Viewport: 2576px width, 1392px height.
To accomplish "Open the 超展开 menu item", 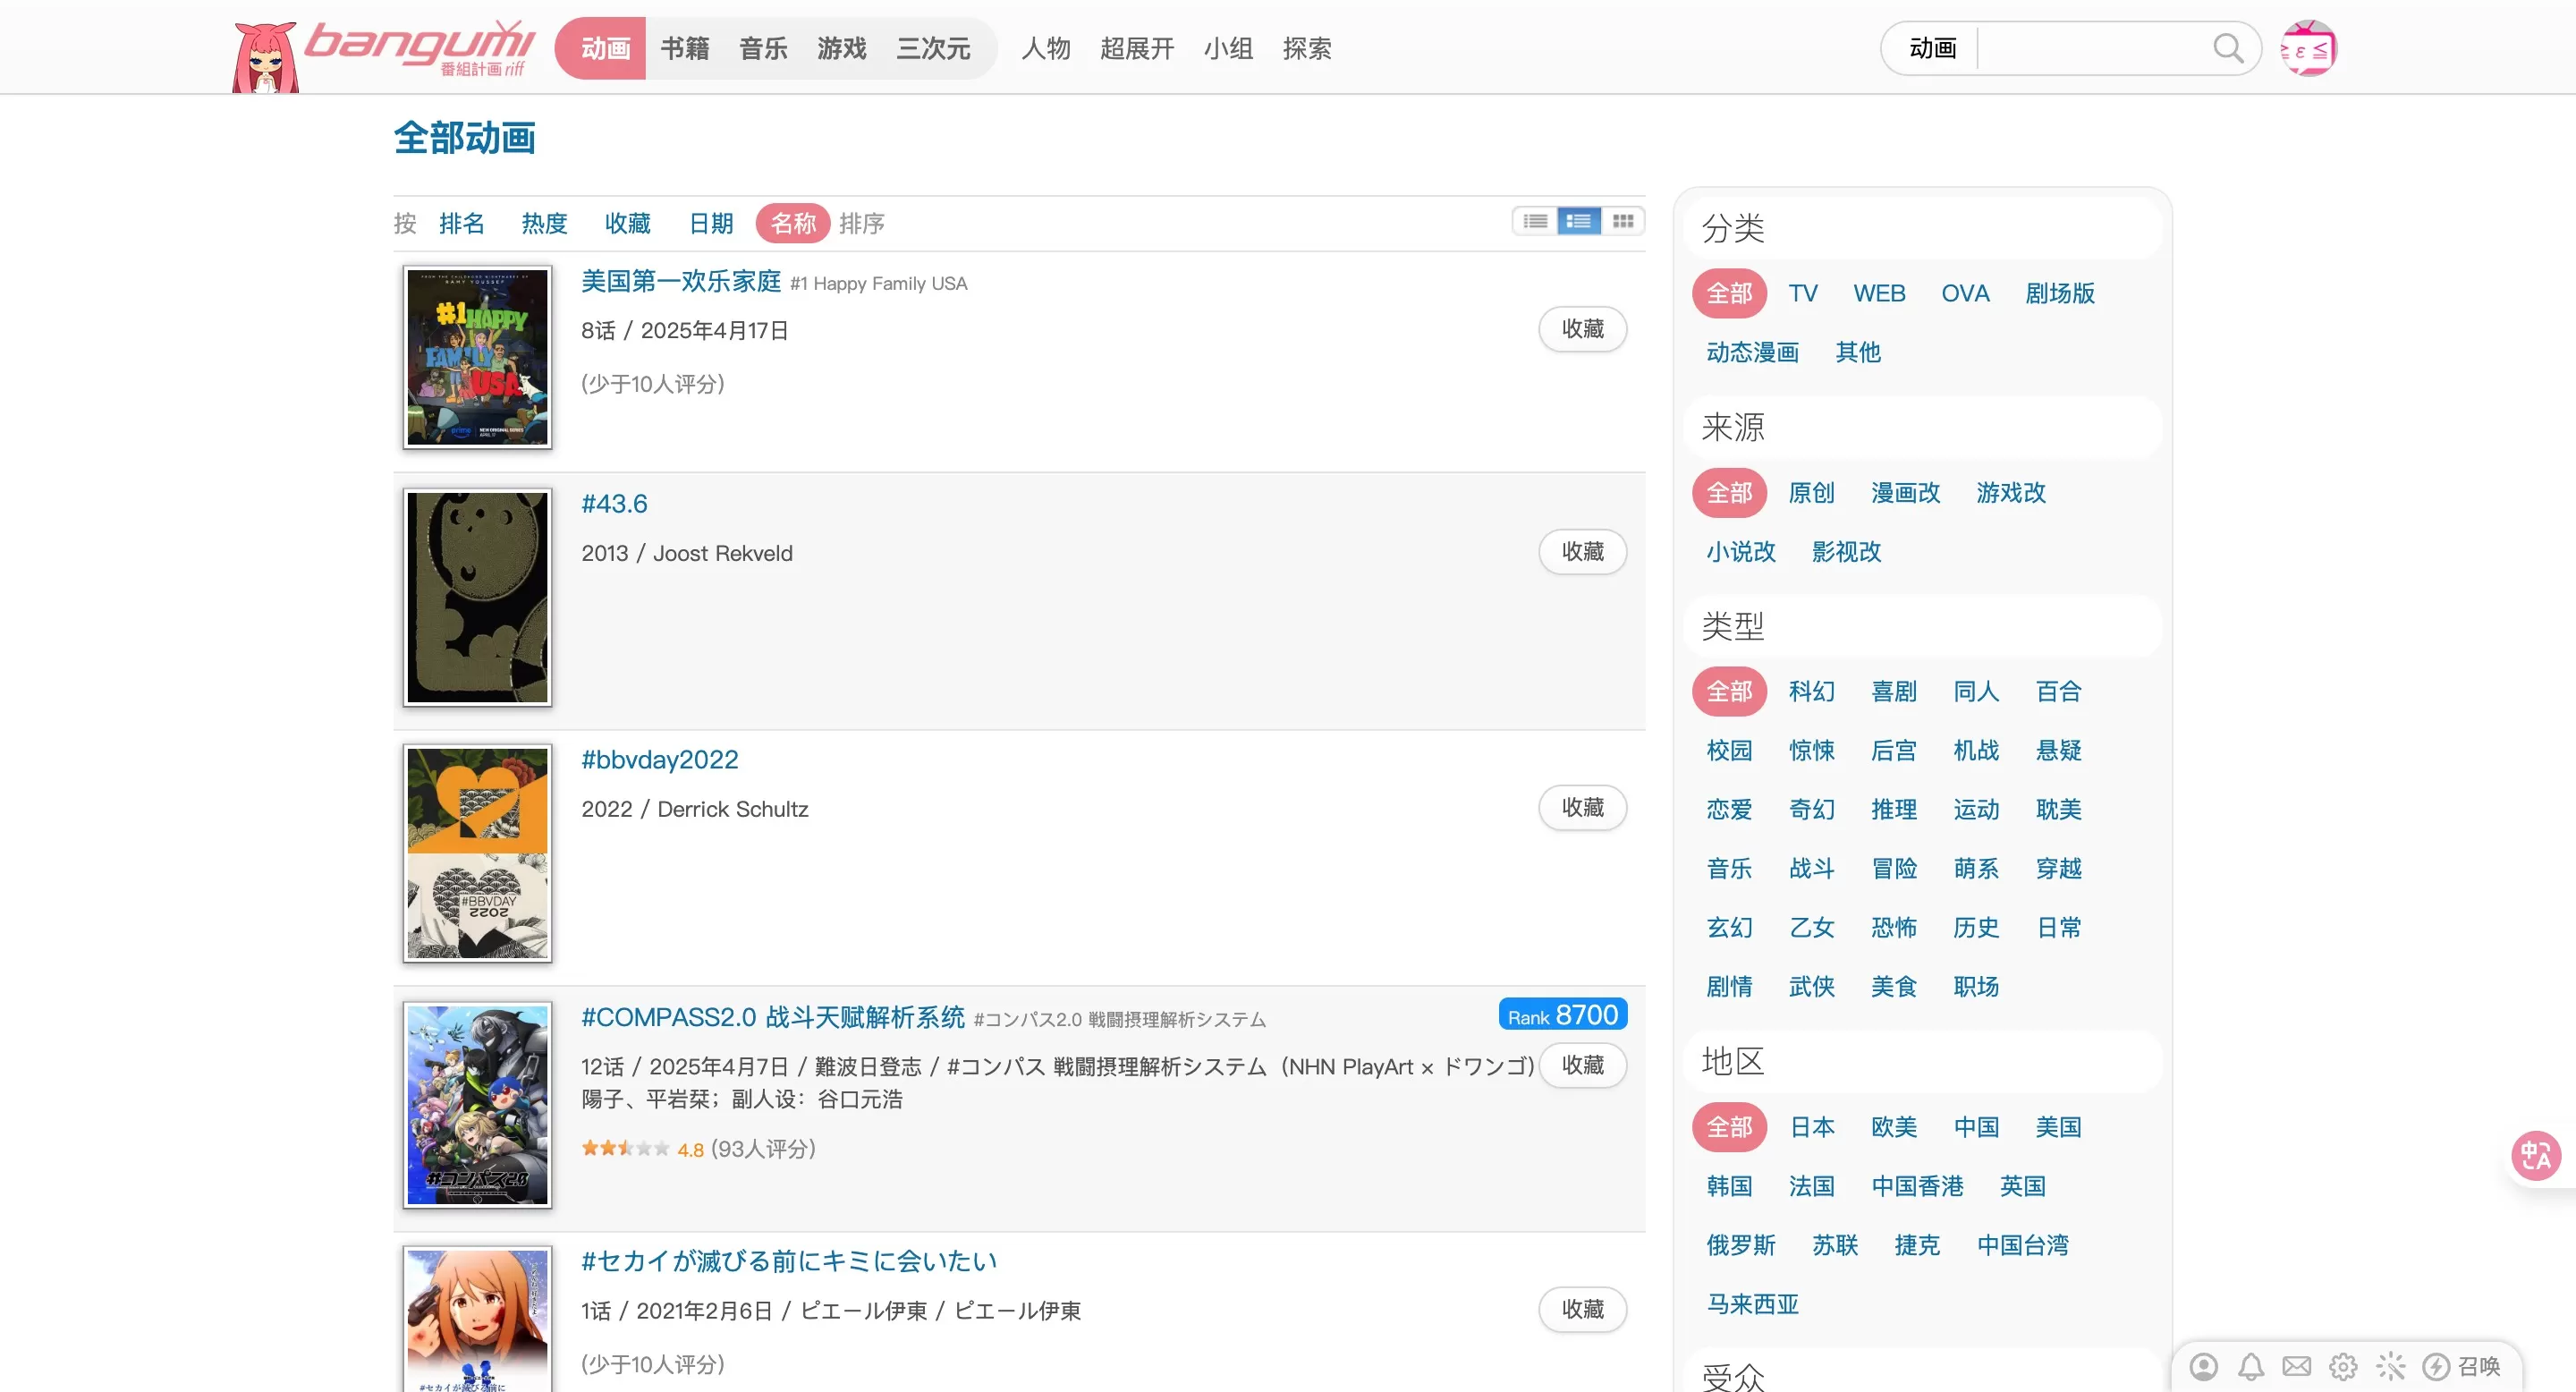I will pos(1137,47).
